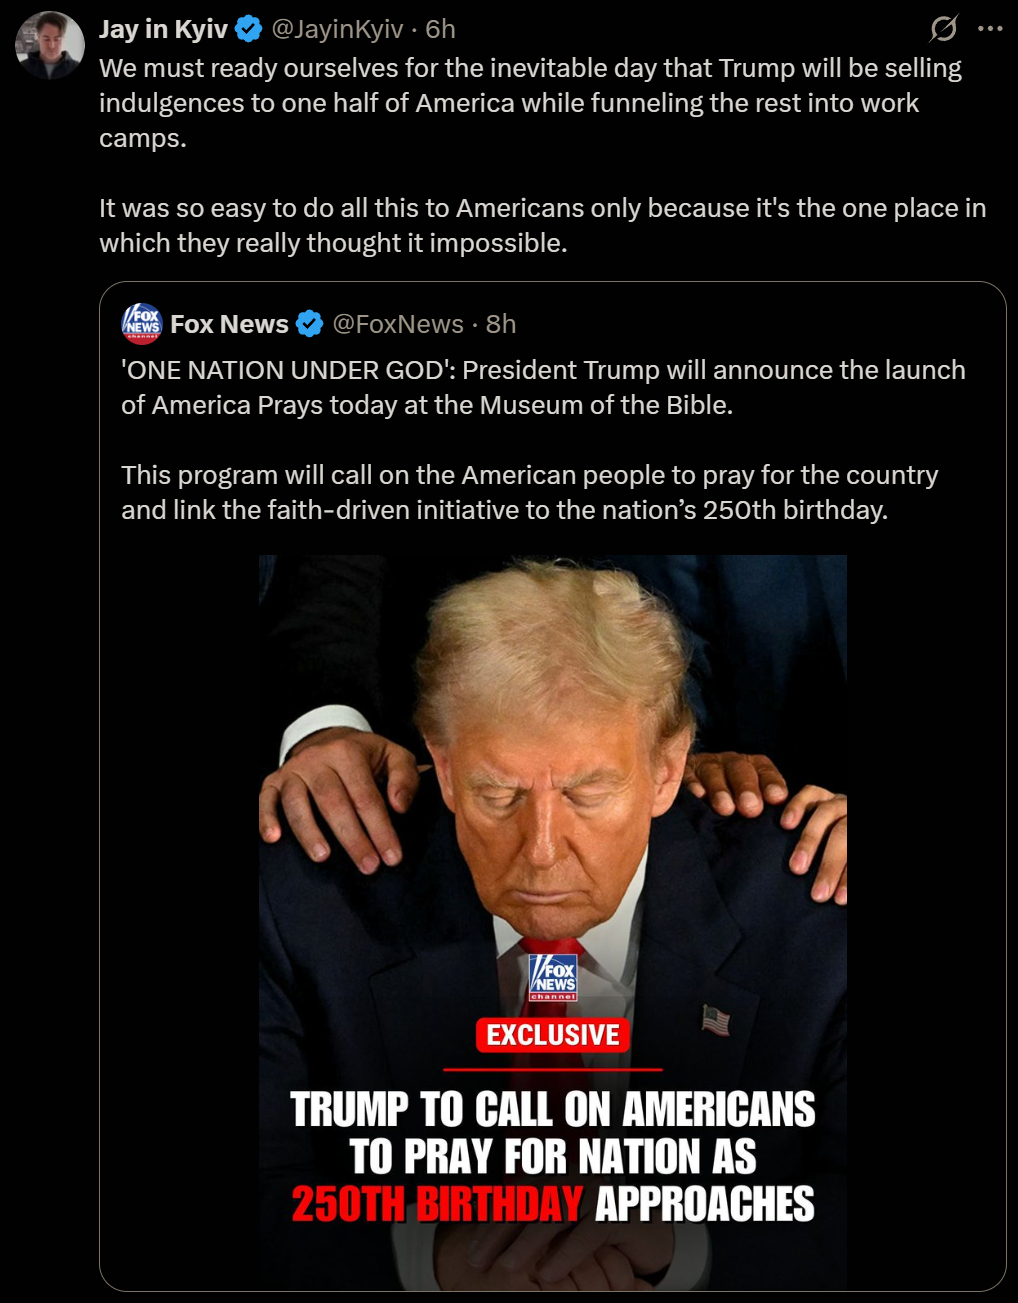Expand the Trump praying photo
Image resolution: width=1018 pixels, height=1303 pixels.
point(552,922)
